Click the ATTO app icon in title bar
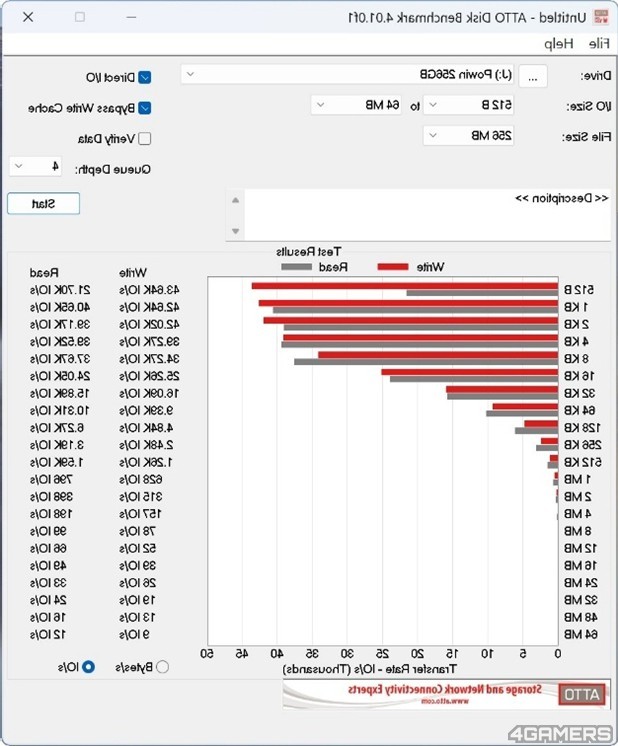Image resolution: width=618 pixels, height=746 pixels. (x=600, y=17)
